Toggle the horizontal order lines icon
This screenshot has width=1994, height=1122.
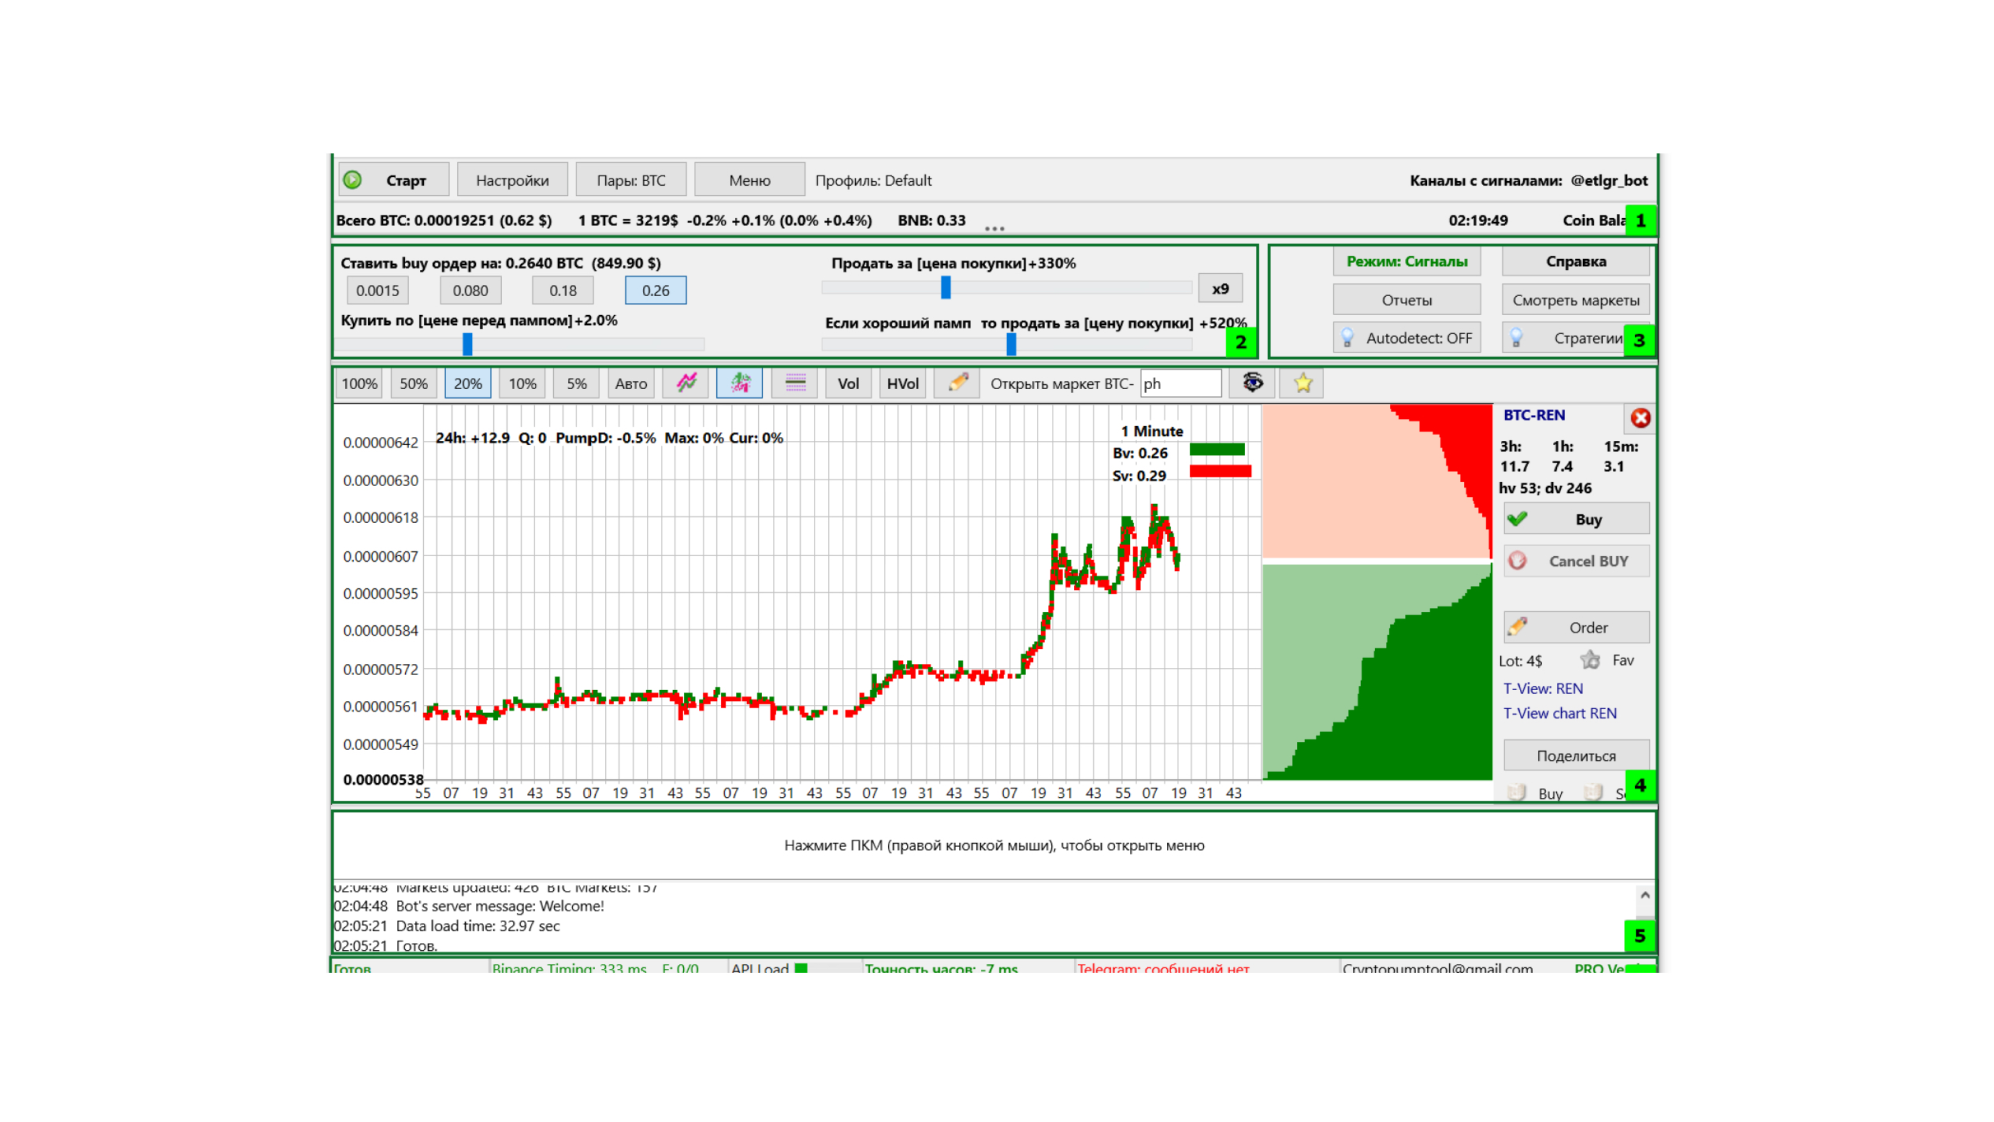(x=795, y=383)
